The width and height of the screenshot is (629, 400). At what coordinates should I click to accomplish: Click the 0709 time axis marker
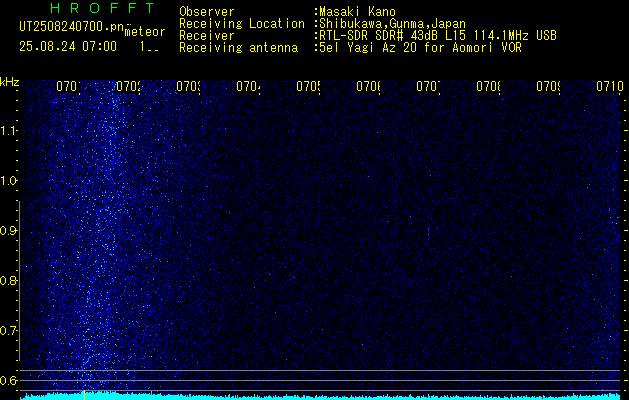click(548, 86)
